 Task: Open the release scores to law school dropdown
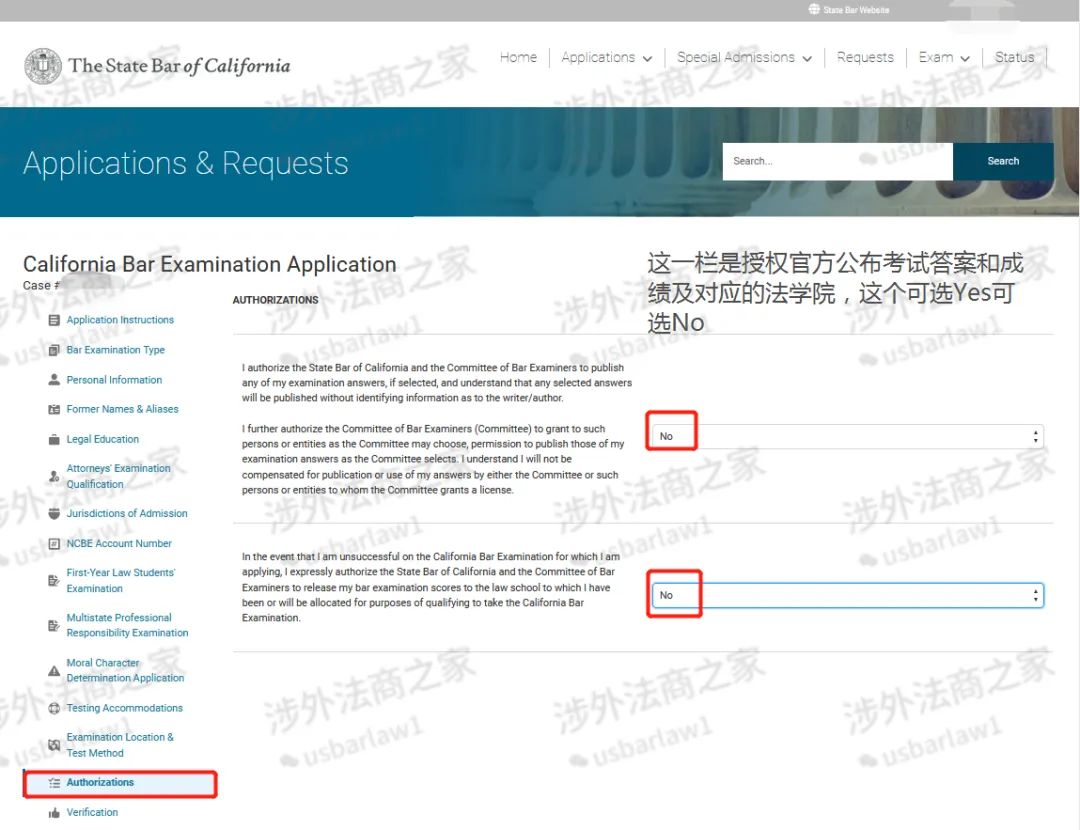847,595
